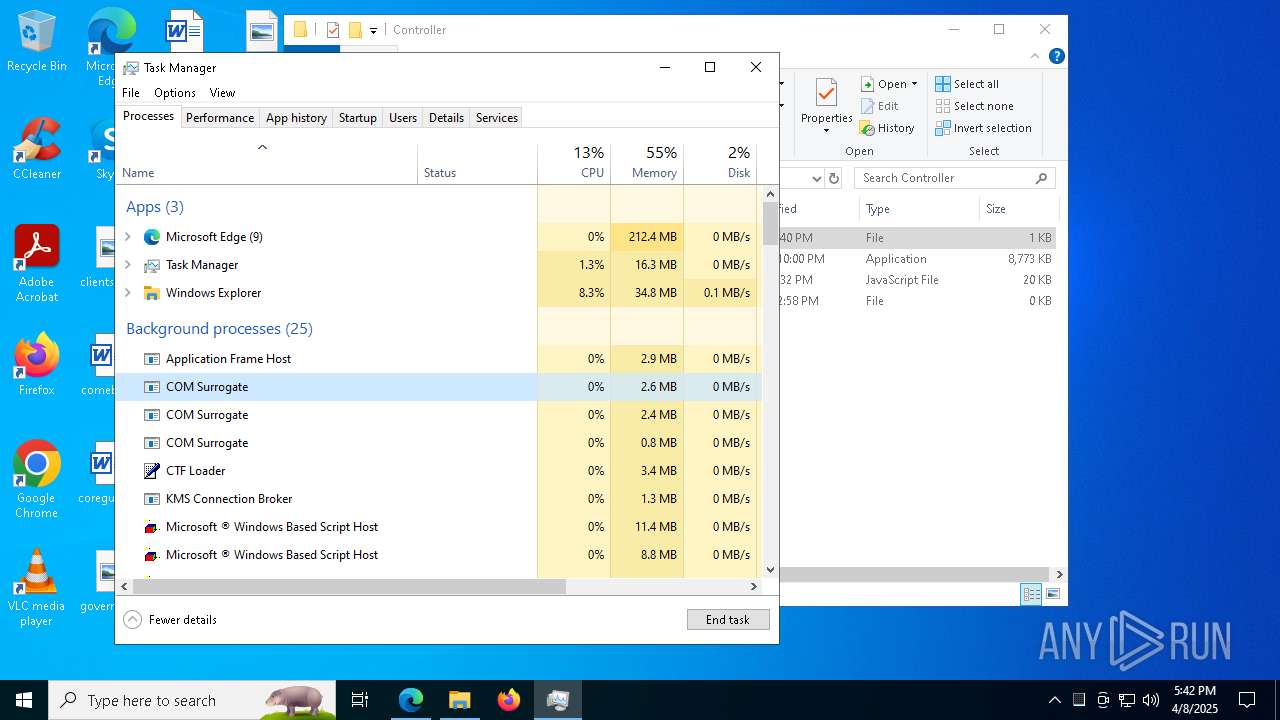Sort processes by the Memory column
Screen dimensions: 1280x720
tap(647, 163)
